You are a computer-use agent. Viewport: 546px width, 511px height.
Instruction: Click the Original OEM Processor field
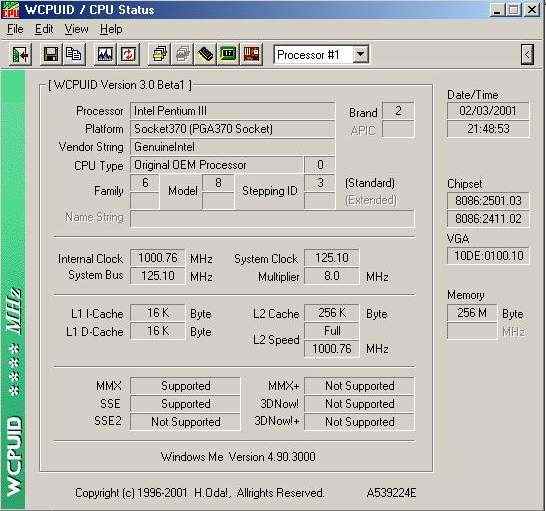click(216, 165)
